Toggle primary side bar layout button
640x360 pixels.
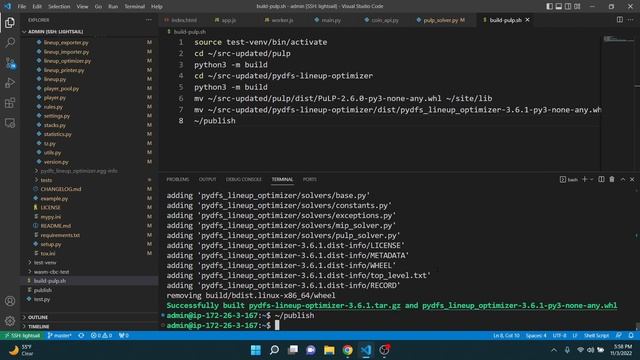[x=549, y=6]
